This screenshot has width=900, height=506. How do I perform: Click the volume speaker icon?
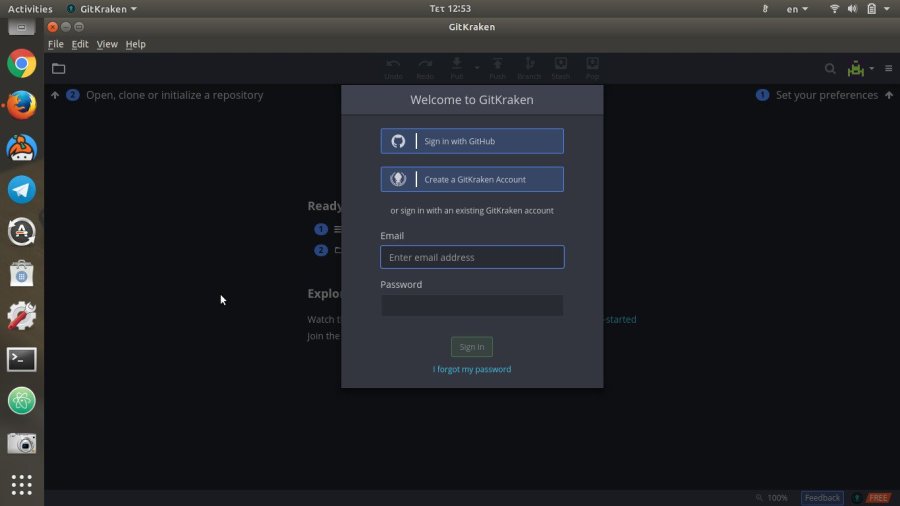click(852, 9)
